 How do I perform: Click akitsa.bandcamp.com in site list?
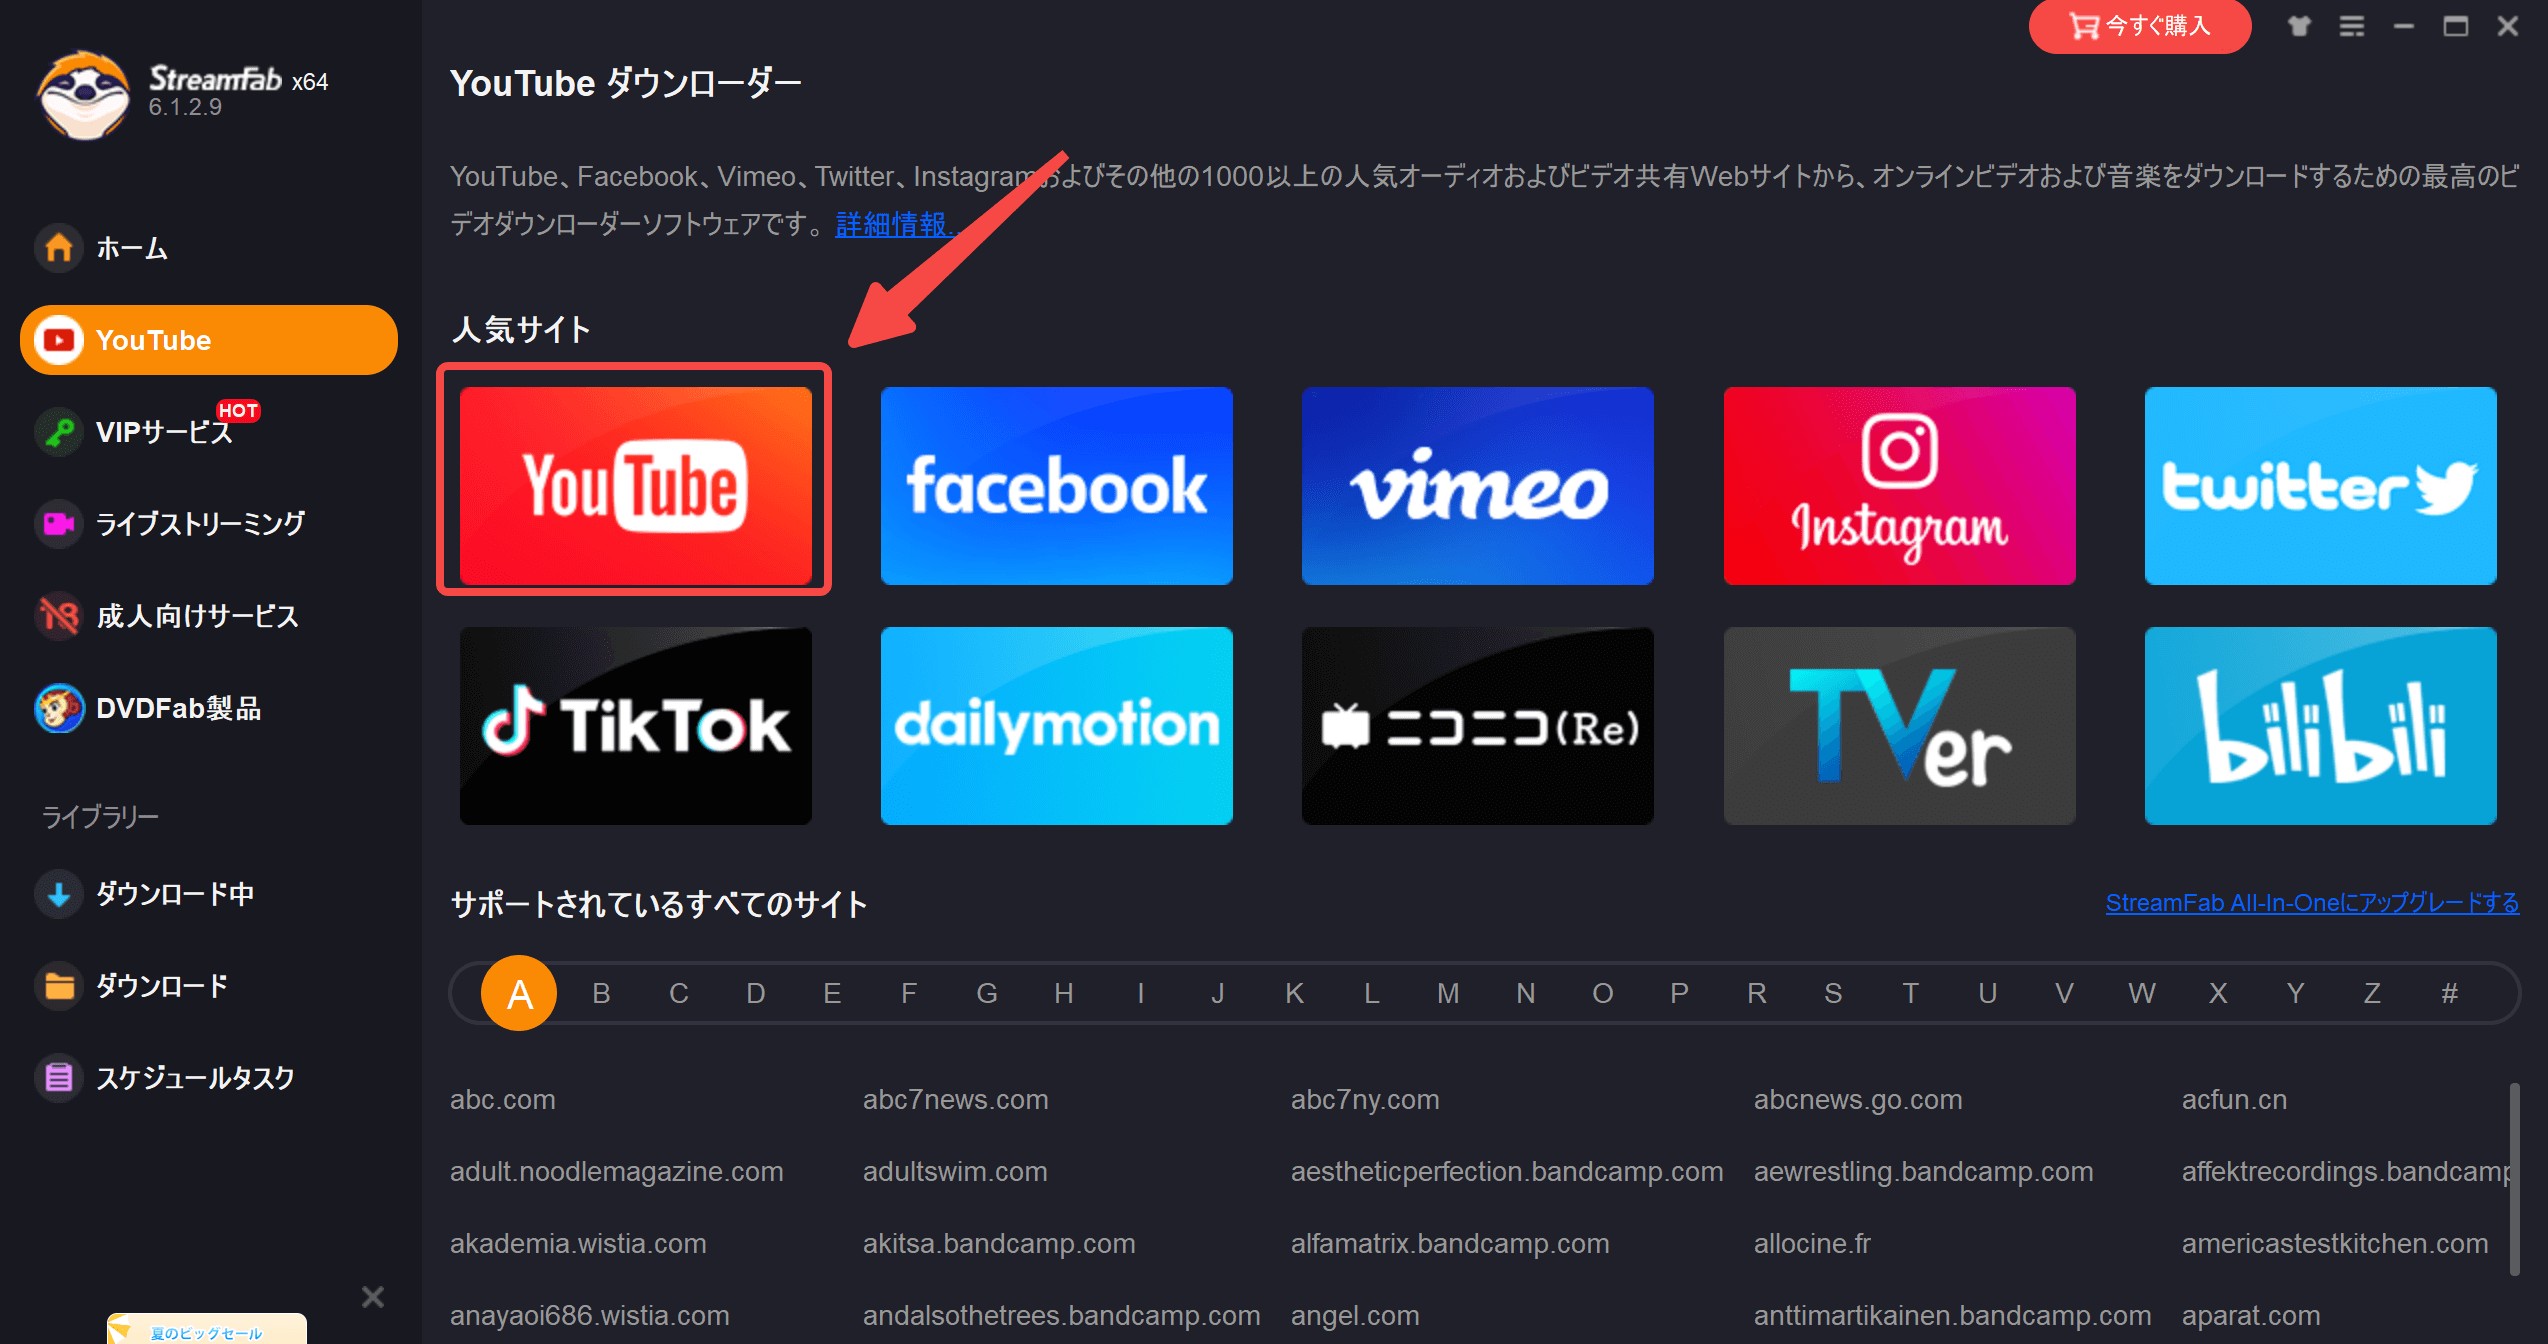click(999, 1243)
